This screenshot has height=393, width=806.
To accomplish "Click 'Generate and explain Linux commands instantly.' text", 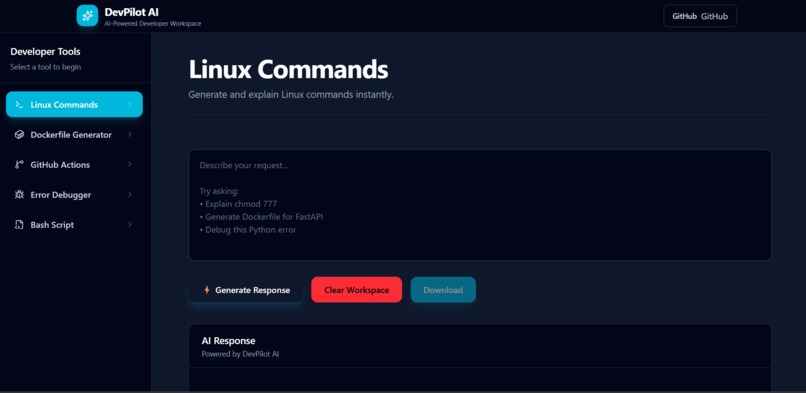I will (x=291, y=95).
